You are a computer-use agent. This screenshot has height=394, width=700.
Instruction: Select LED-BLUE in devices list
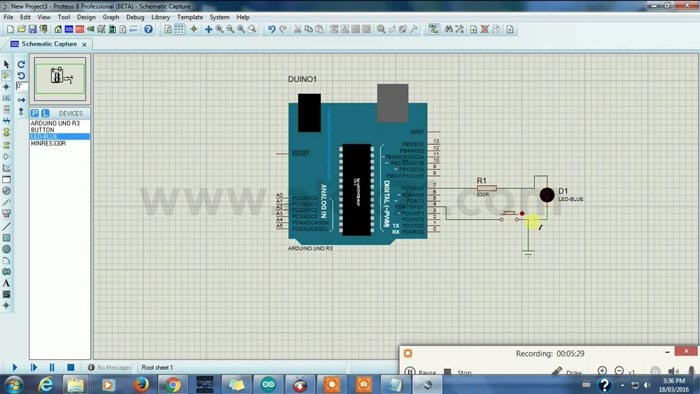(x=60, y=137)
